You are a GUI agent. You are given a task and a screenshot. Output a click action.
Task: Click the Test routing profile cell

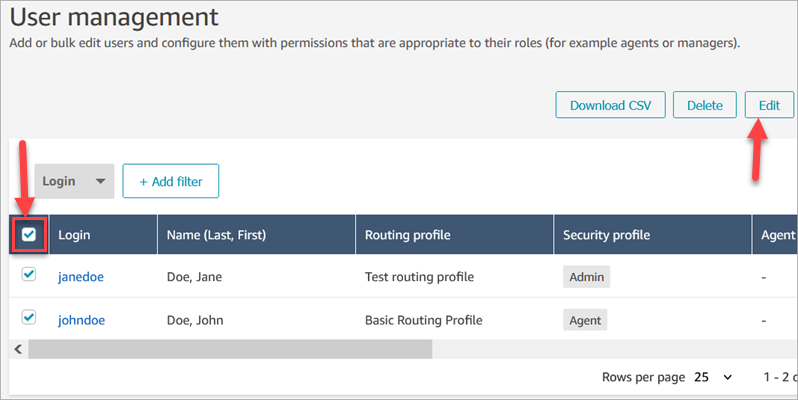pyautogui.click(x=419, y=277)
